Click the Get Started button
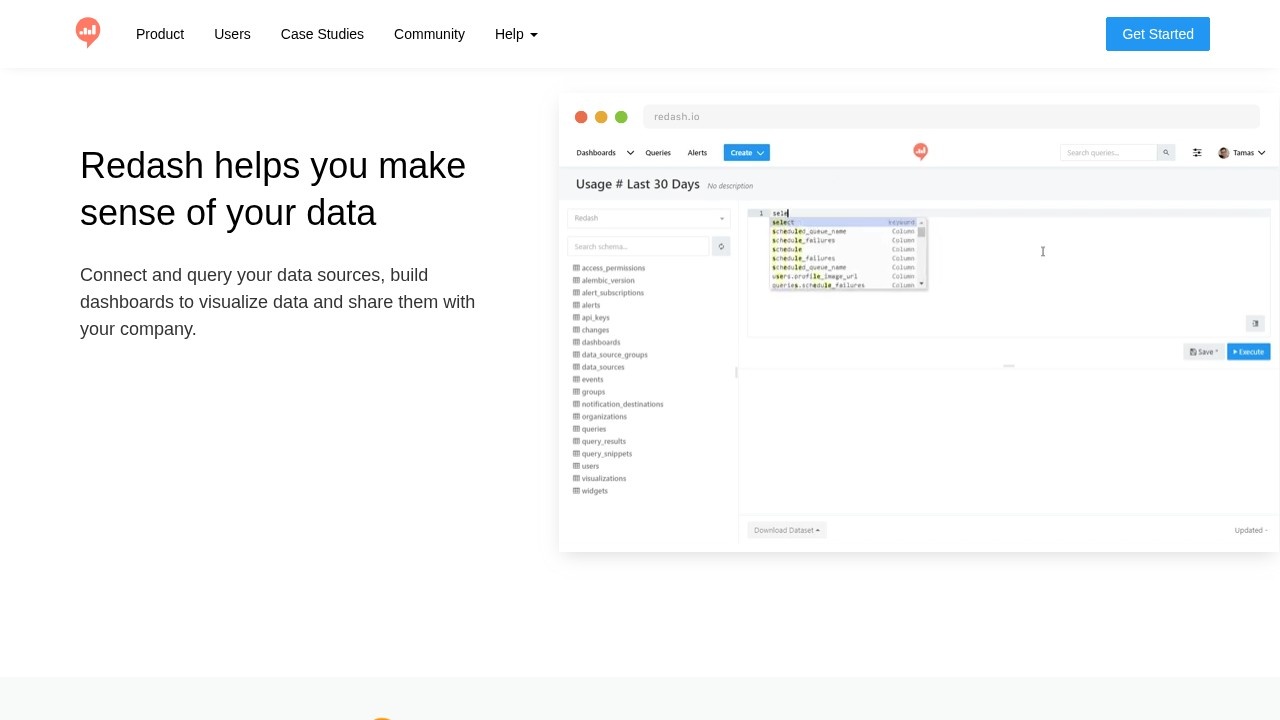This screenshot has width=1280, height=720. click(x=1158, y=34)
